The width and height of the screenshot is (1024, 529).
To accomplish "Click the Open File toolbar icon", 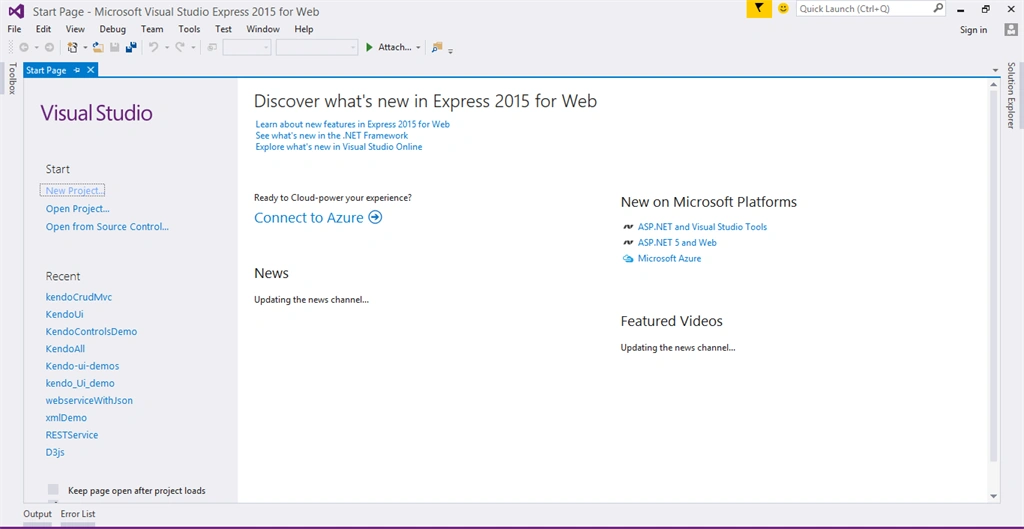I will (x=98, y=48).
